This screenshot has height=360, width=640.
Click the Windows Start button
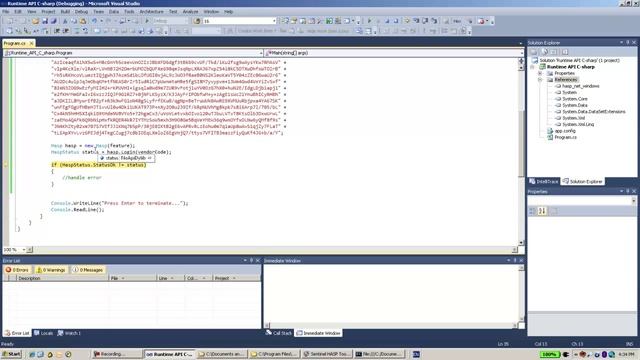(11, 354)
